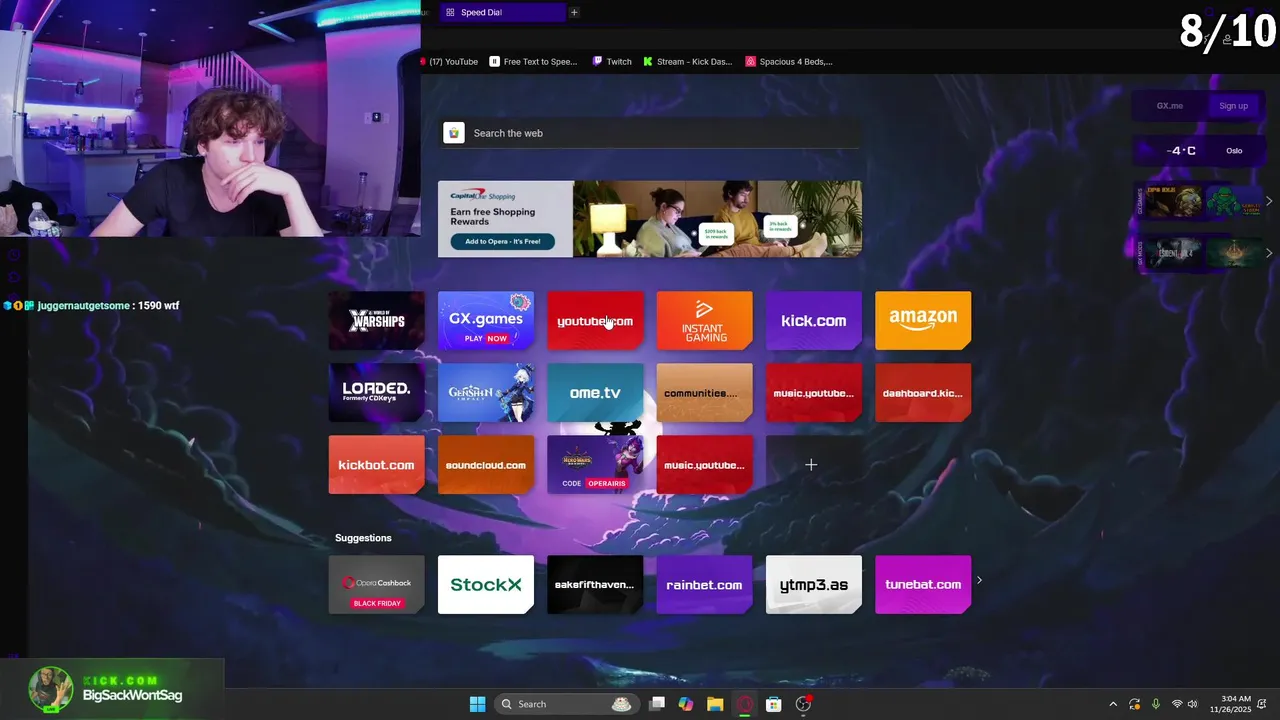Click Add to Opera - It's Free button

tap(503, 241)
